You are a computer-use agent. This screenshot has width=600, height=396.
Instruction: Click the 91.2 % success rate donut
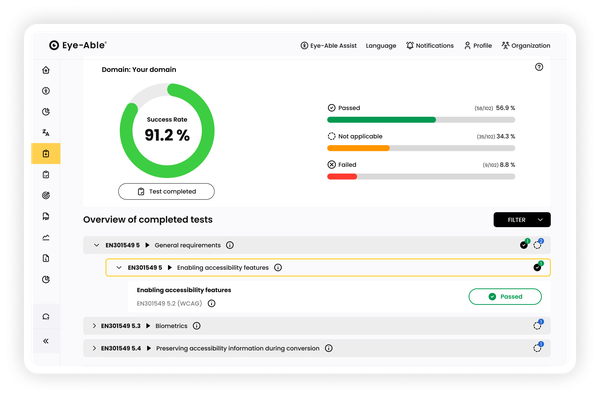pos(167,130)
